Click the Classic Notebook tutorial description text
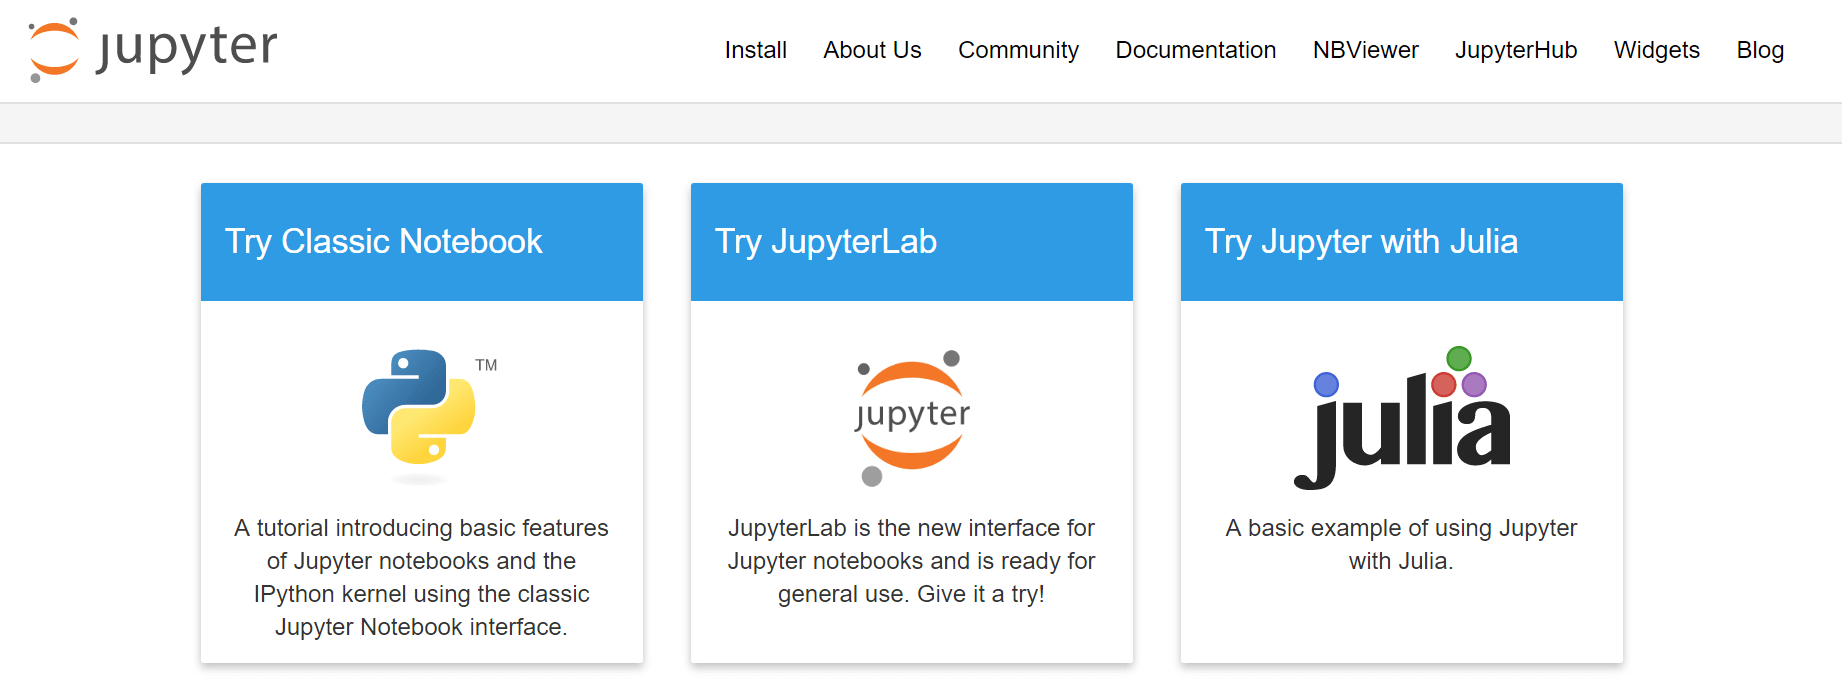 [422, 577]
